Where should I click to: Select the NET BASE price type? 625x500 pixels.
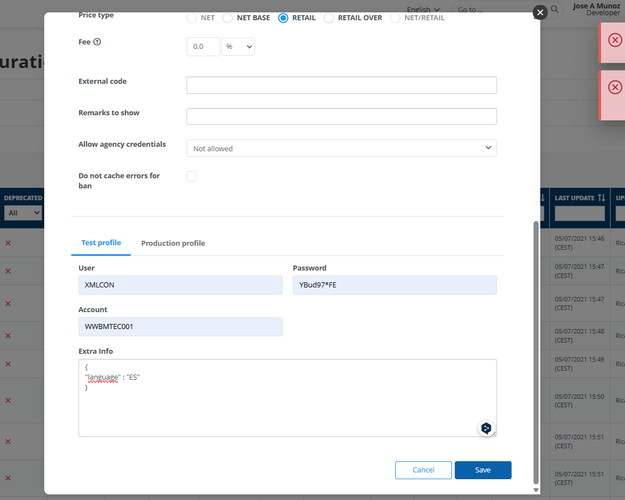[x=228, y=18]
